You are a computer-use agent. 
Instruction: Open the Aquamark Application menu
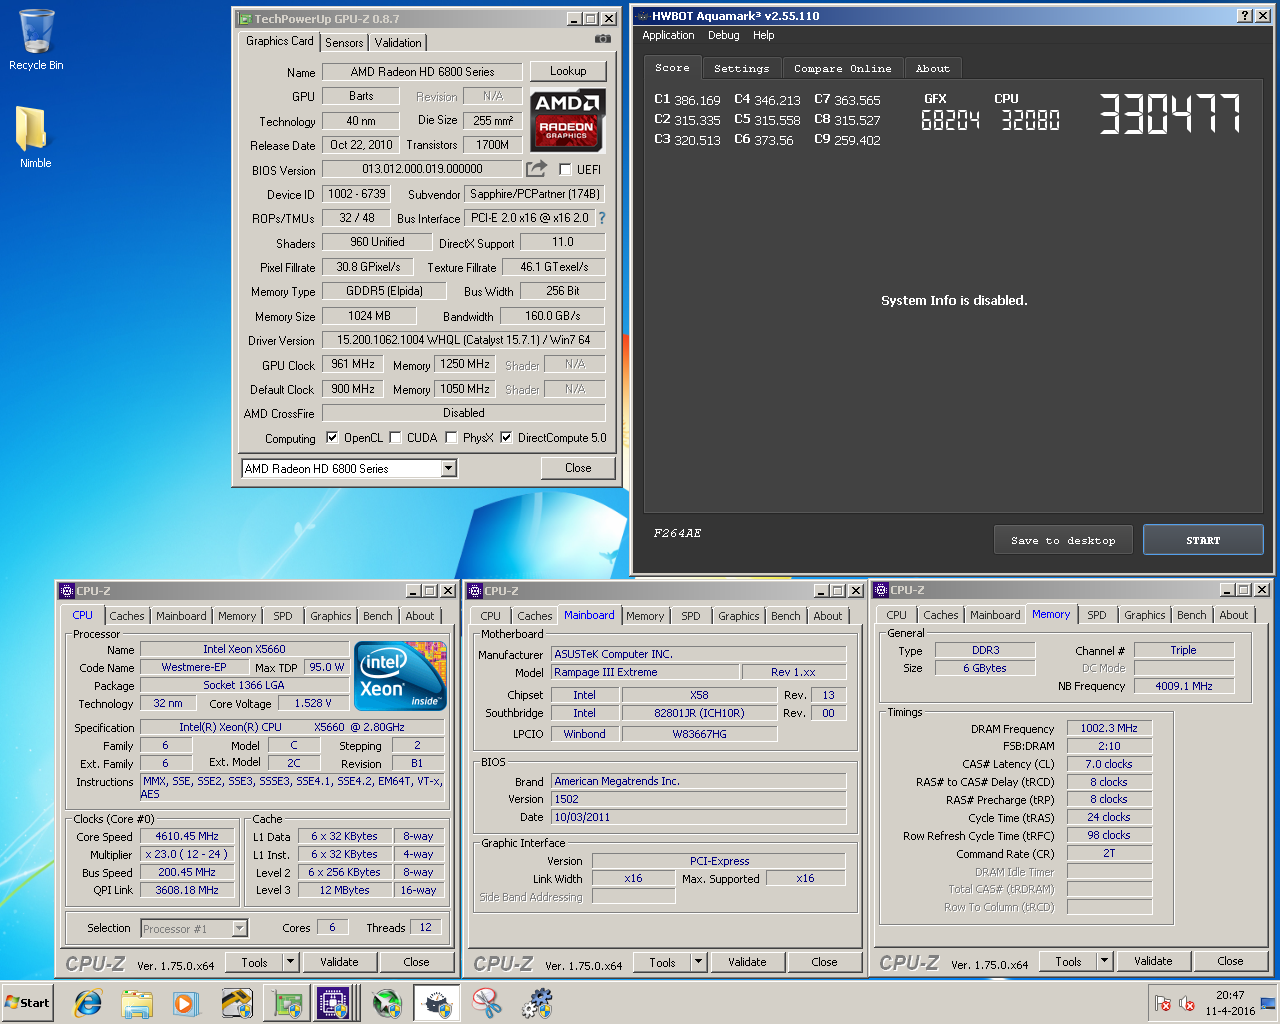[668, 35]
